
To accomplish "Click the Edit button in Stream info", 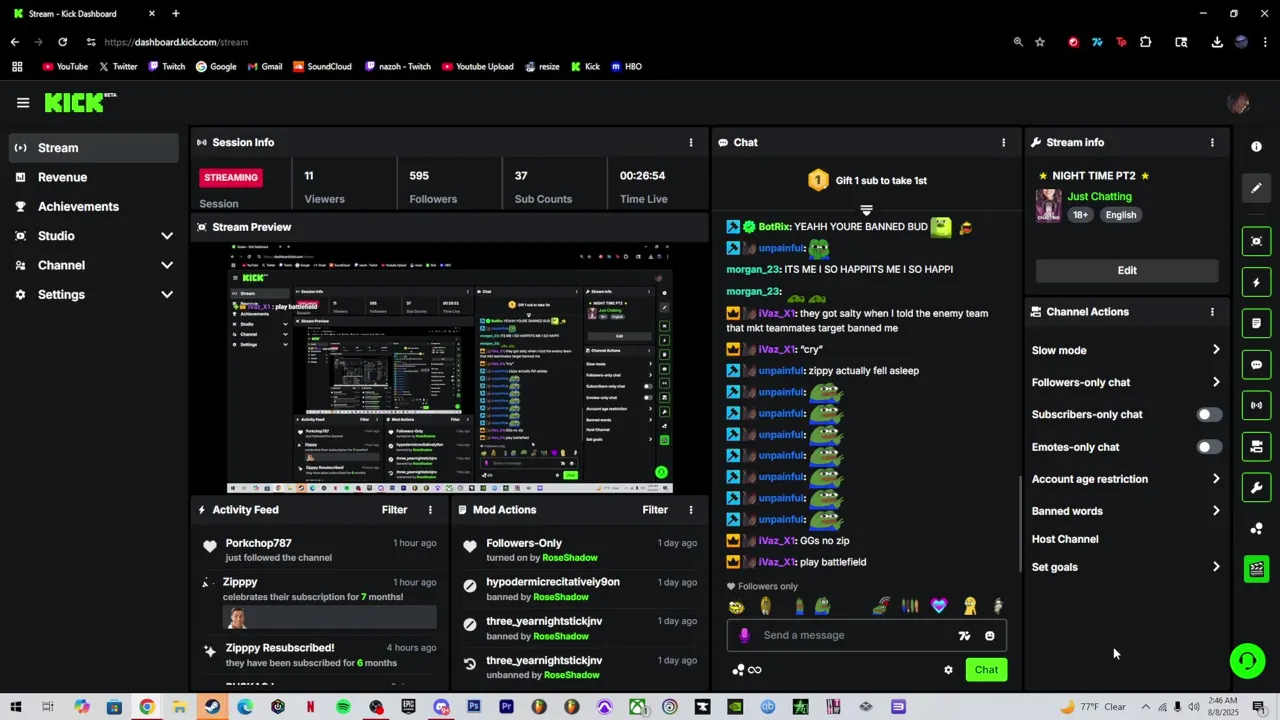I will coord(1127,270).
